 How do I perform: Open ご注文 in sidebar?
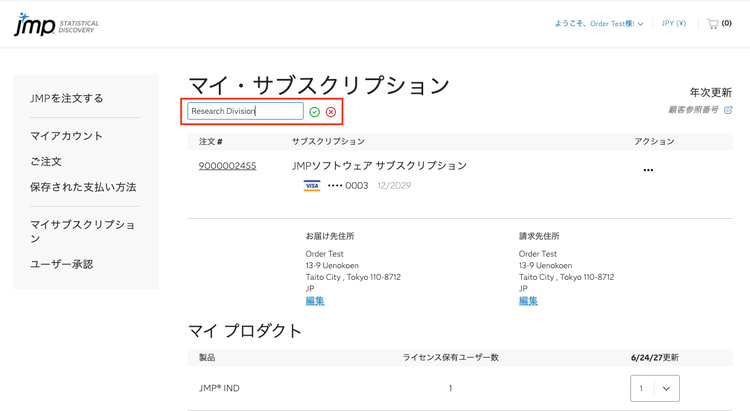[46, 162]
